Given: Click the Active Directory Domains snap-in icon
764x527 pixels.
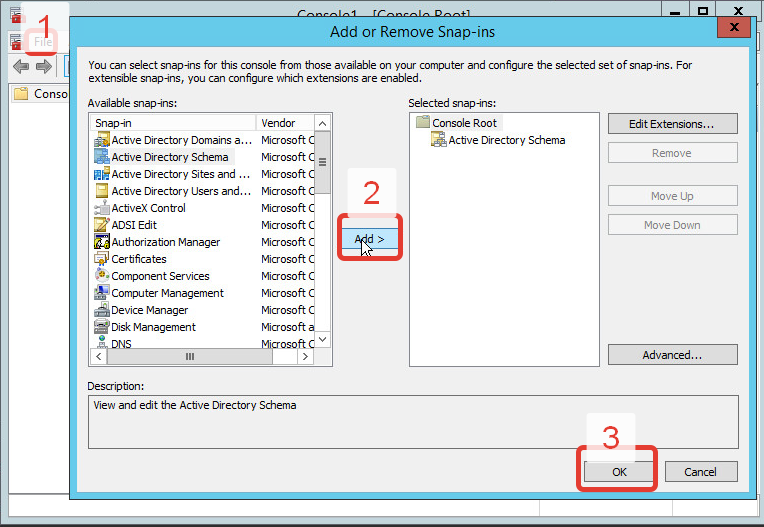Looking at the screenshot, I should pyautogui.click(x=102, y=140).
